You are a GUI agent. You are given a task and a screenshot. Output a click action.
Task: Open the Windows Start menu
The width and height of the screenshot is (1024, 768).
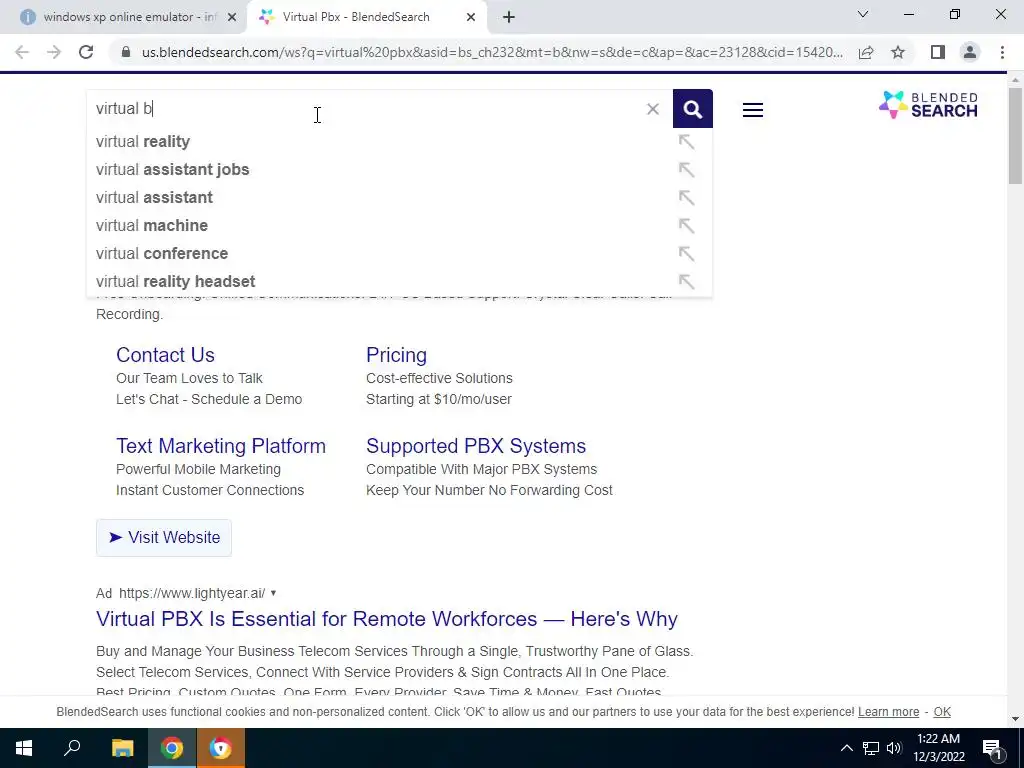(x=24, y=748)
